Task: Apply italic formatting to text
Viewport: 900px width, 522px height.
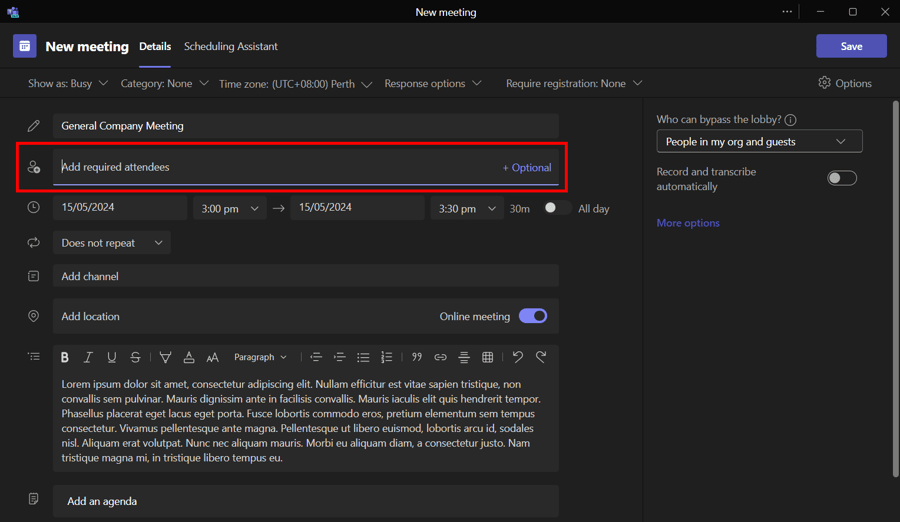Action: [x=88, y=357]
